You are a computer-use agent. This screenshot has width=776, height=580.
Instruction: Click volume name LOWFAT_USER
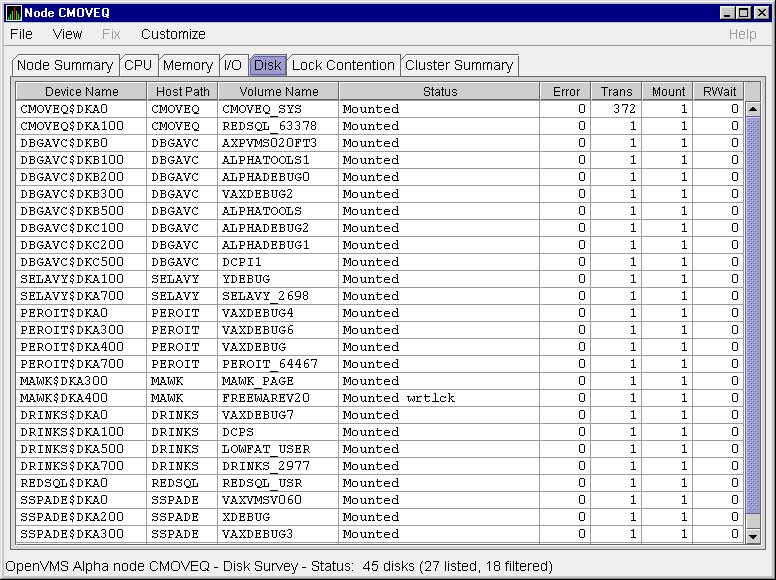(x=266, y=449)
